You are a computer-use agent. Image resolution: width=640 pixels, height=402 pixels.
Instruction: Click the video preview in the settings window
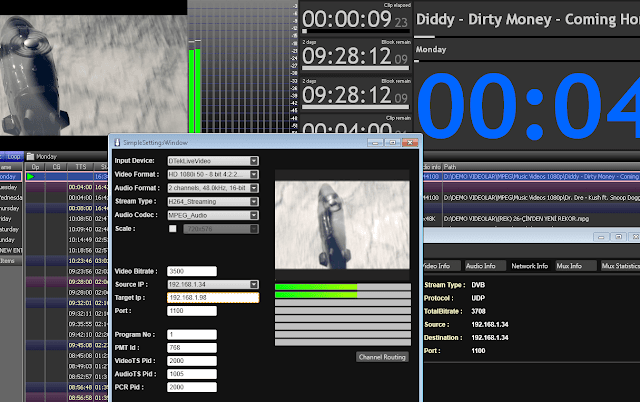point(342,225)
